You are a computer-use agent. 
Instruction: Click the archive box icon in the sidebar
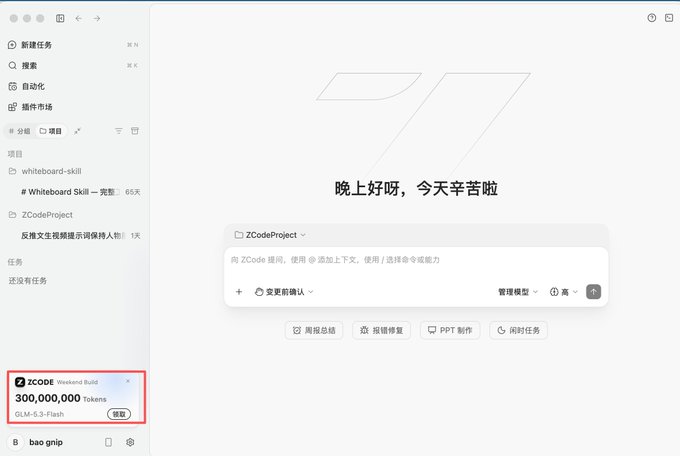tap(135, 131)
